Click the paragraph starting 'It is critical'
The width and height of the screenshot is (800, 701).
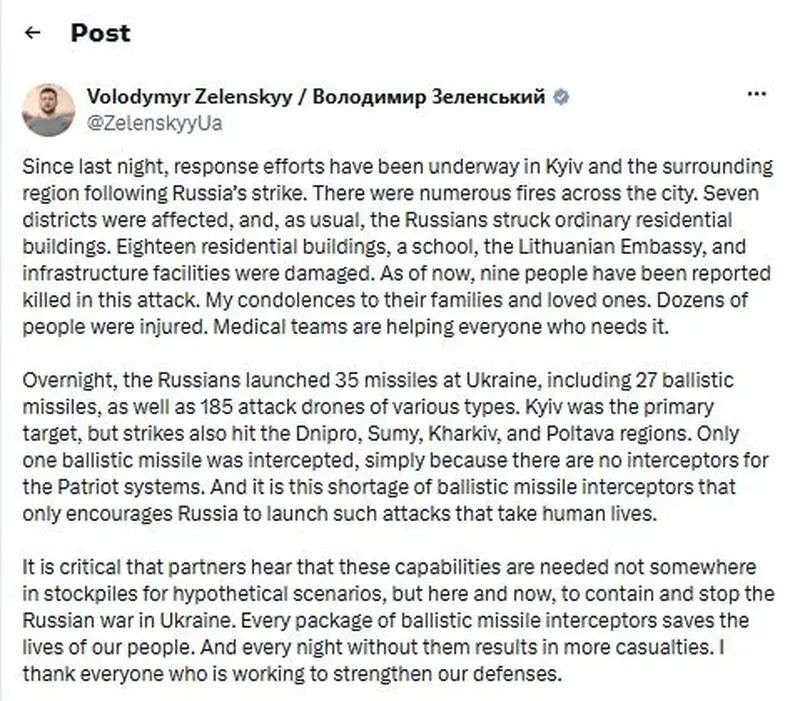point(398,620)
